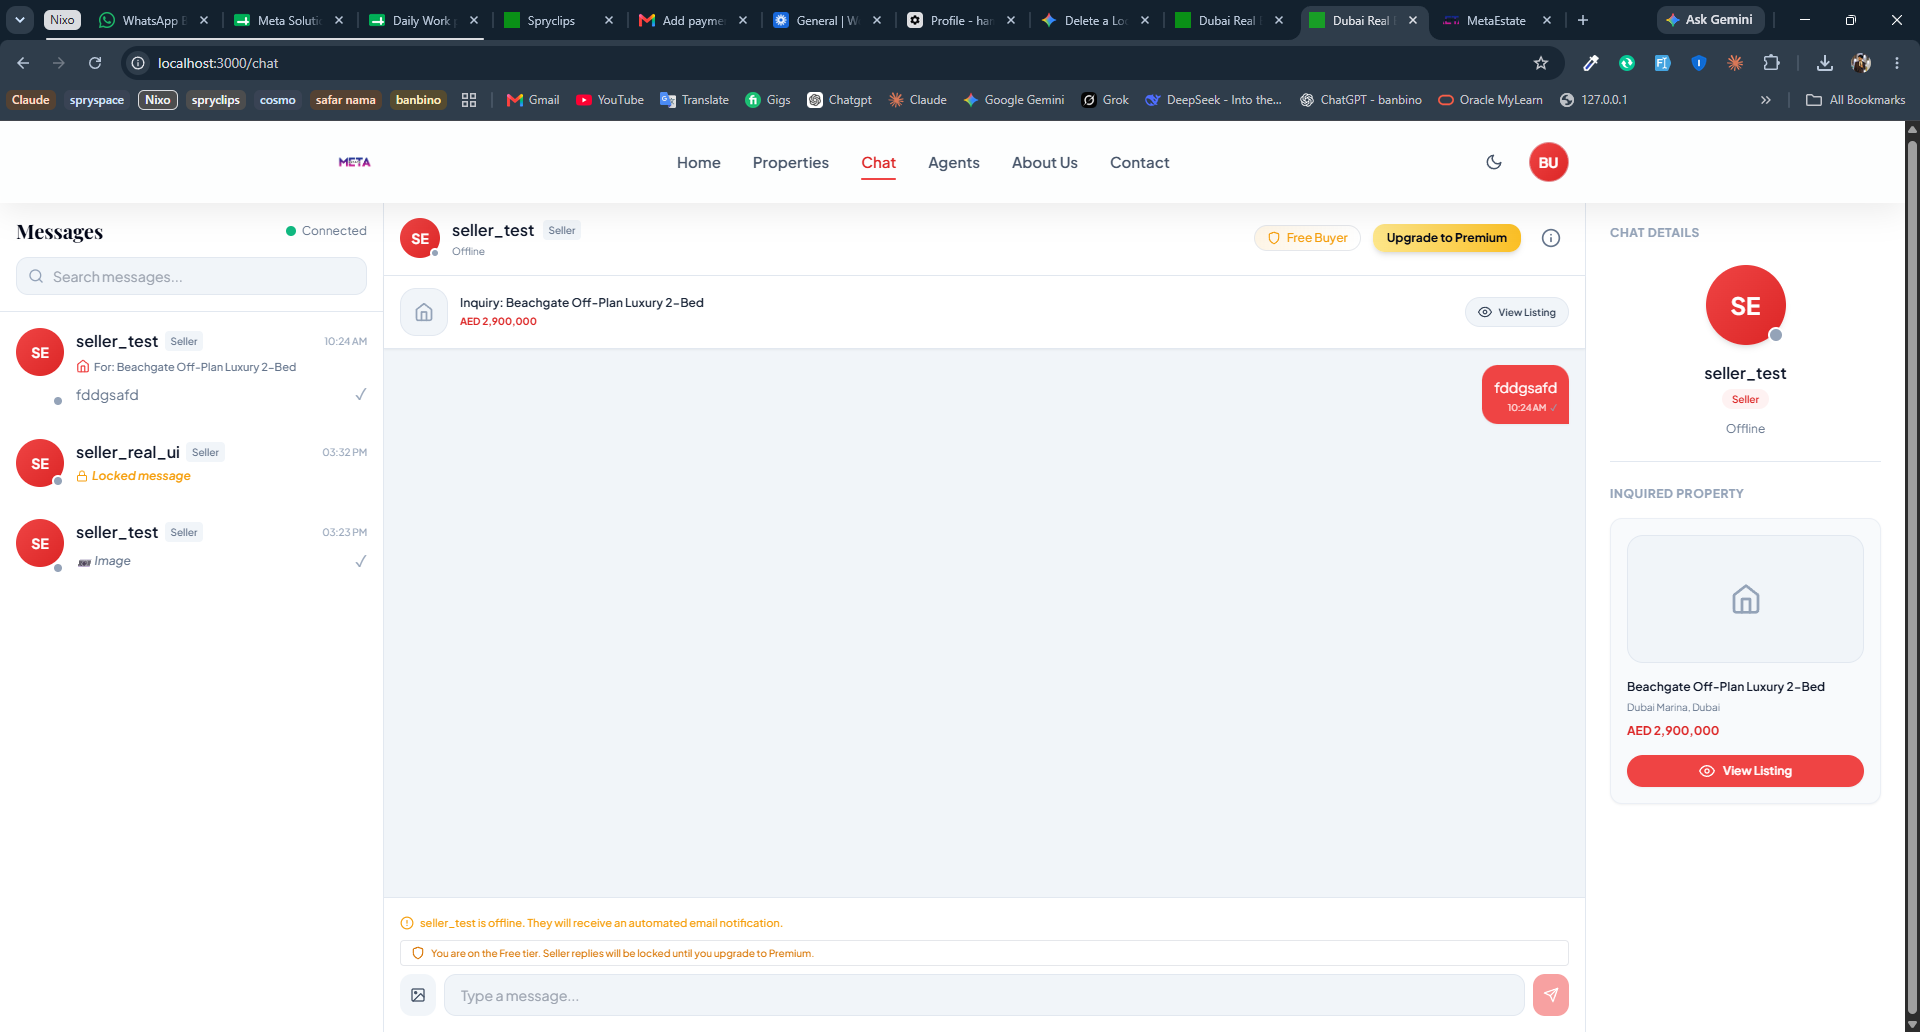Click the house icon in the inquiry banner
This screenshot has width=1920, height=1032.
424,312
